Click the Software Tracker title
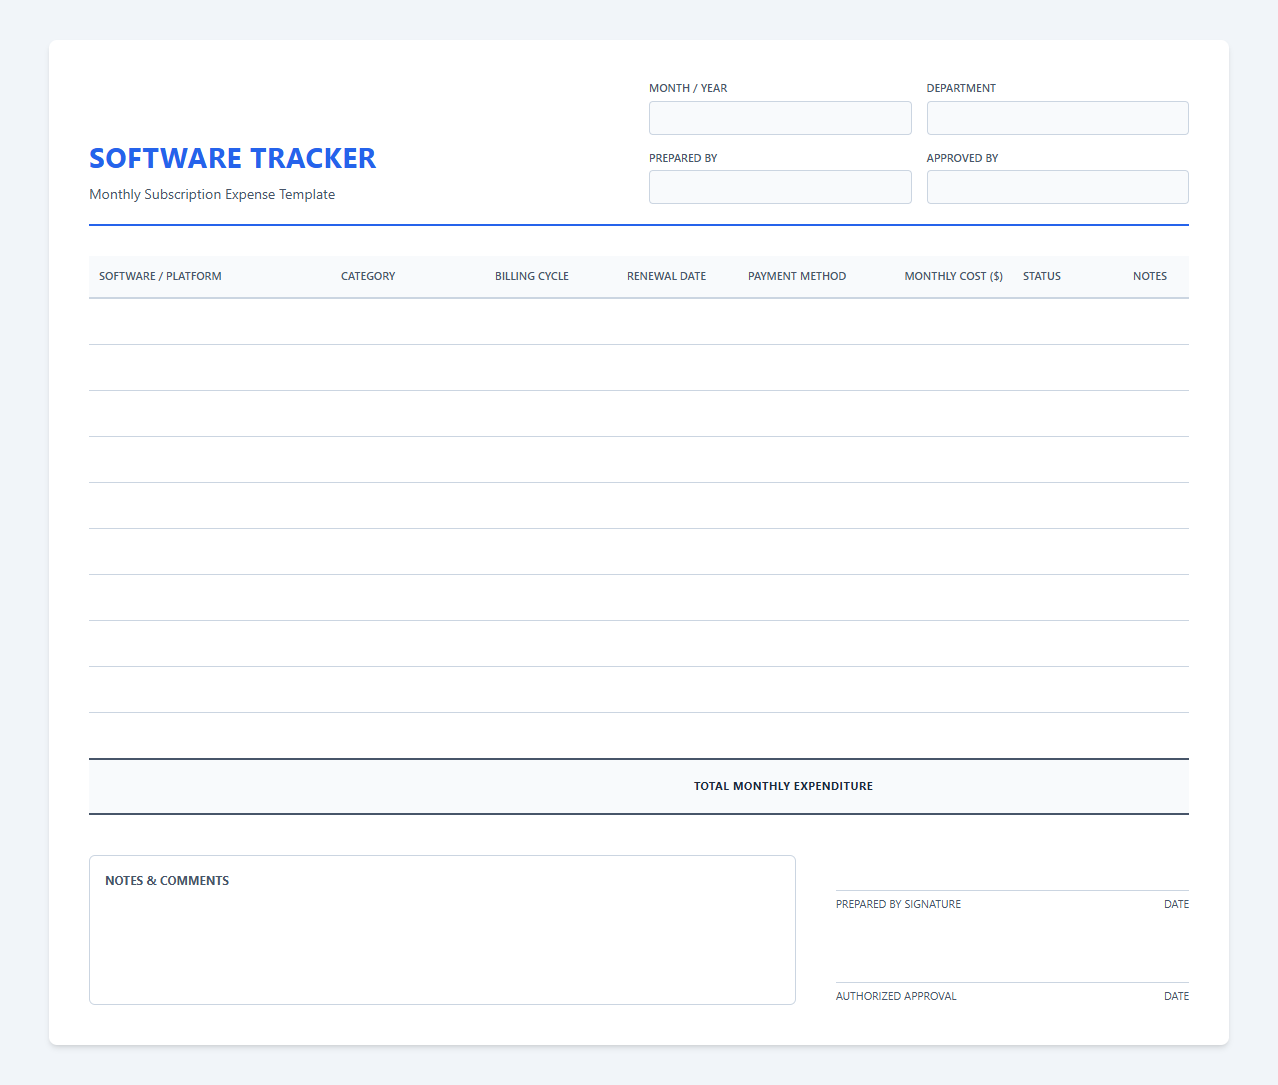This screenshot has width=1278, height=1085. pos(232,158)
